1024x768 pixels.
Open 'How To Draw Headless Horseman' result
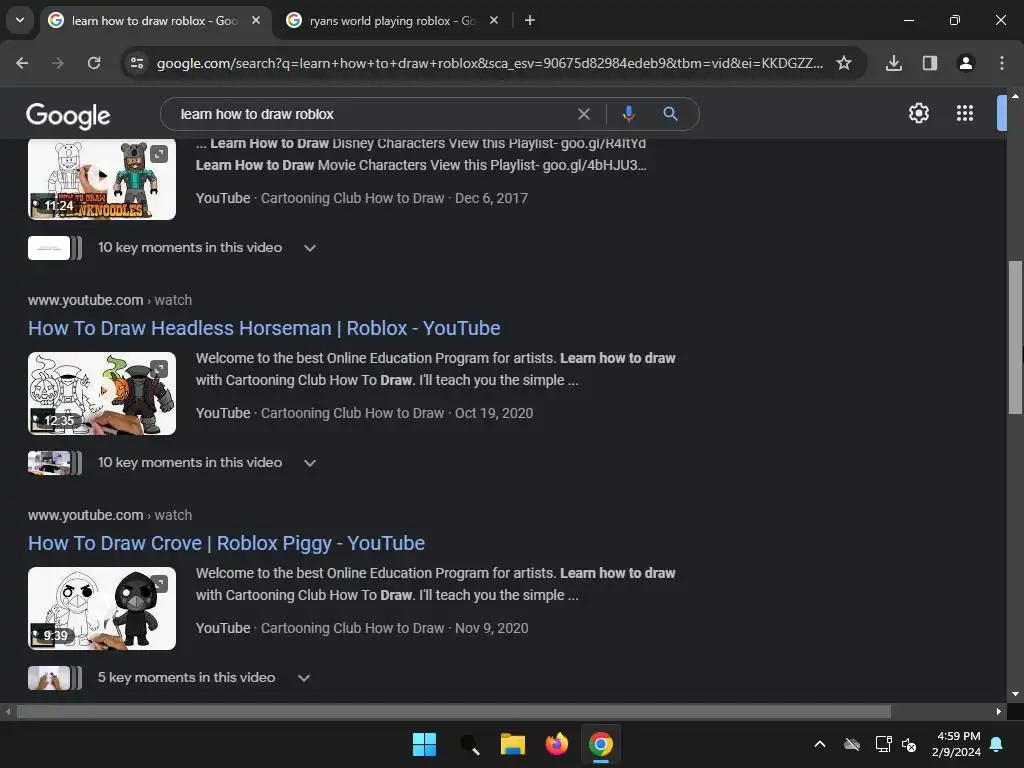click(264, 328)
